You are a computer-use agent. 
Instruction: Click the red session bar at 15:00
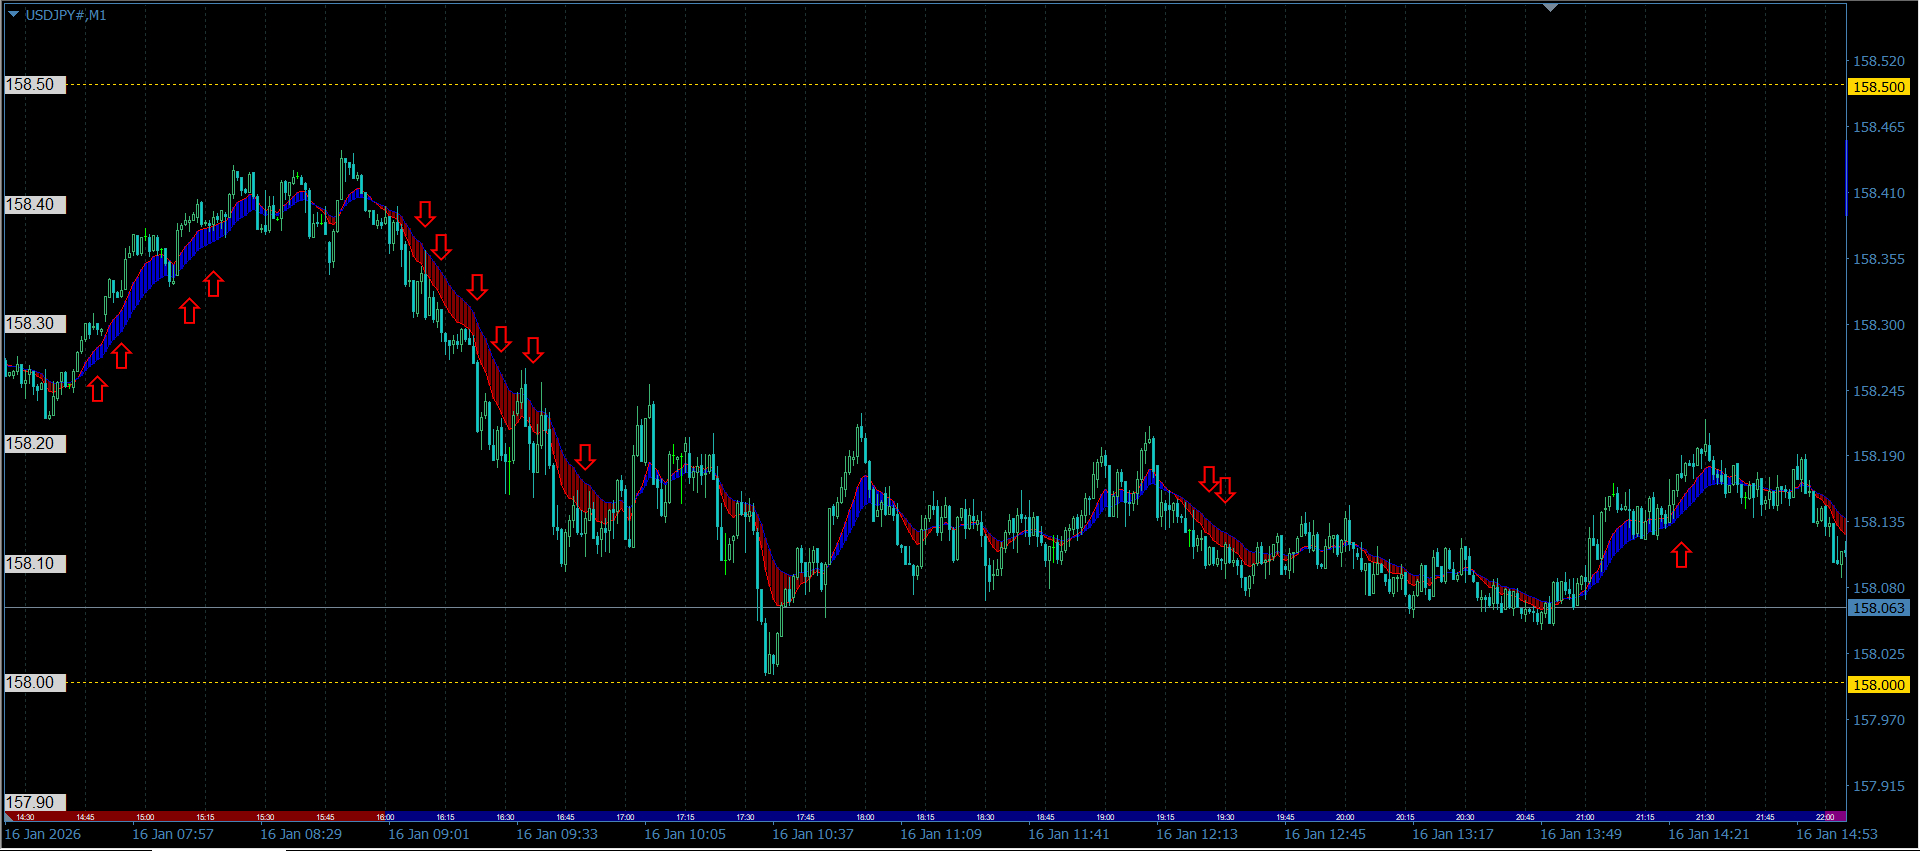[x=146, y=817]
